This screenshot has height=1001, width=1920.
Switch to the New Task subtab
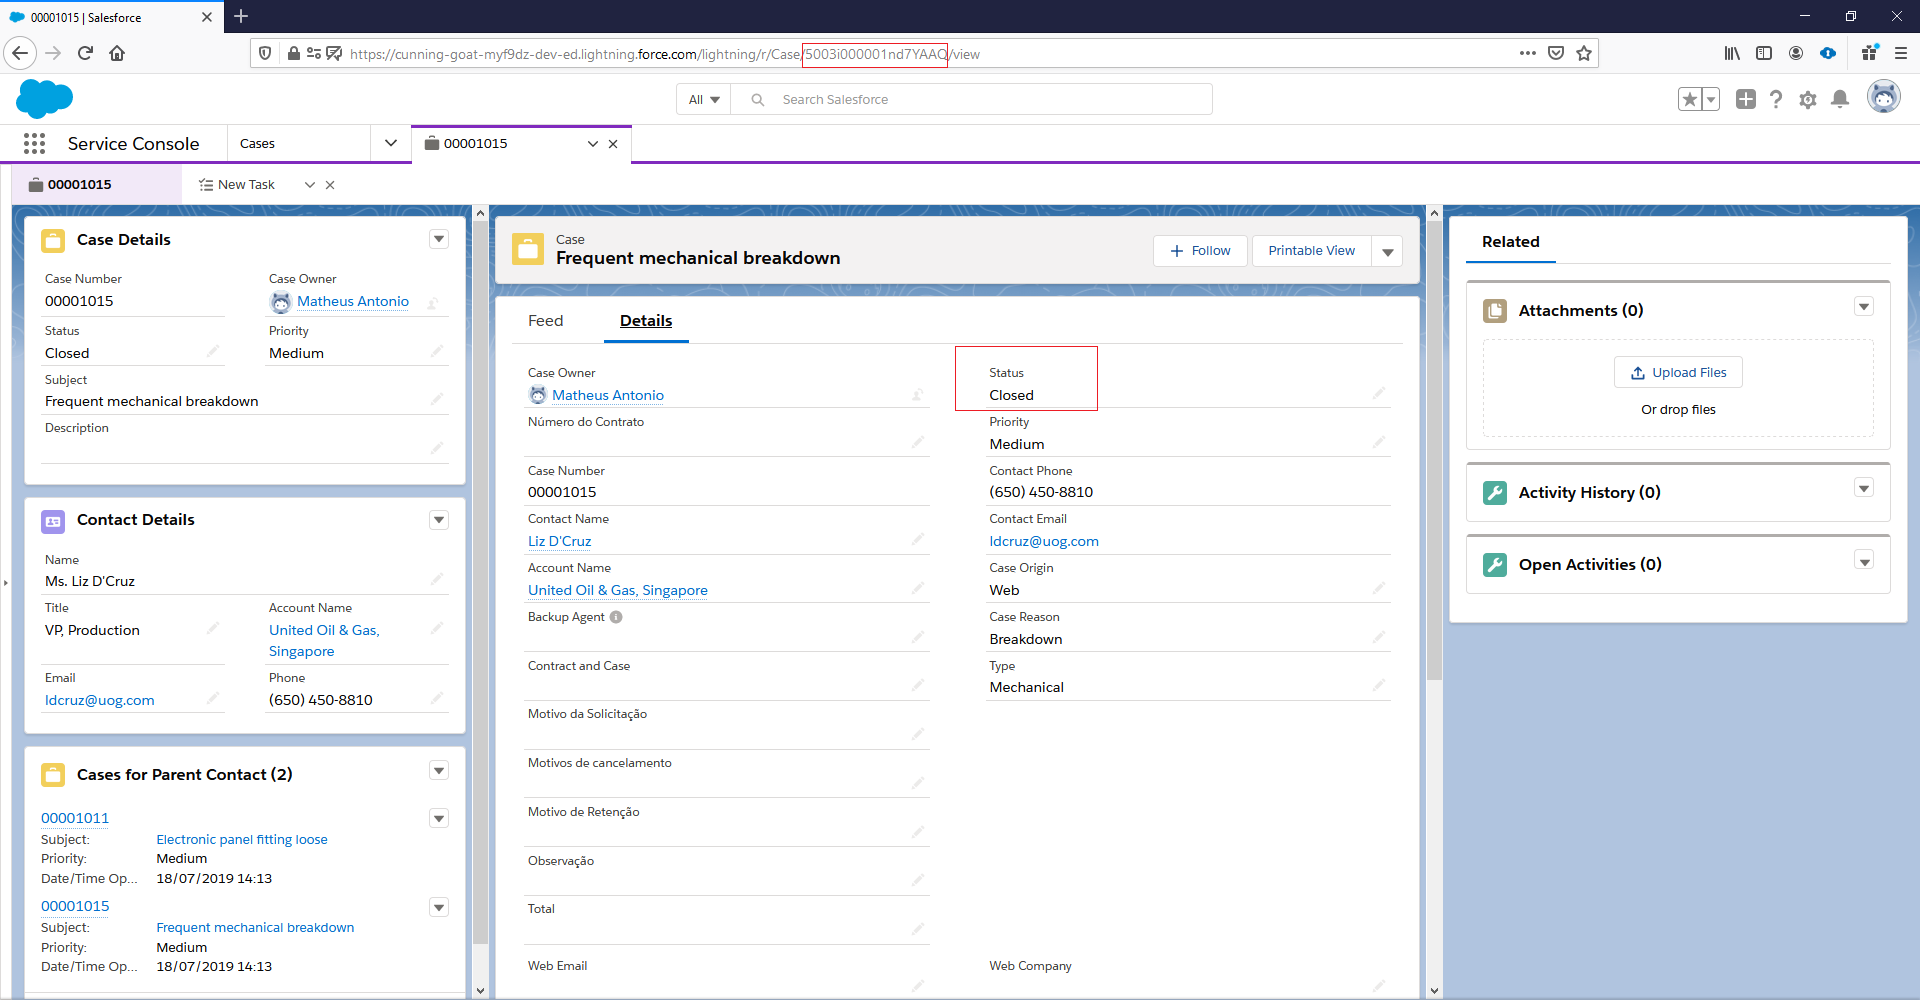click(x=246, y=185)
